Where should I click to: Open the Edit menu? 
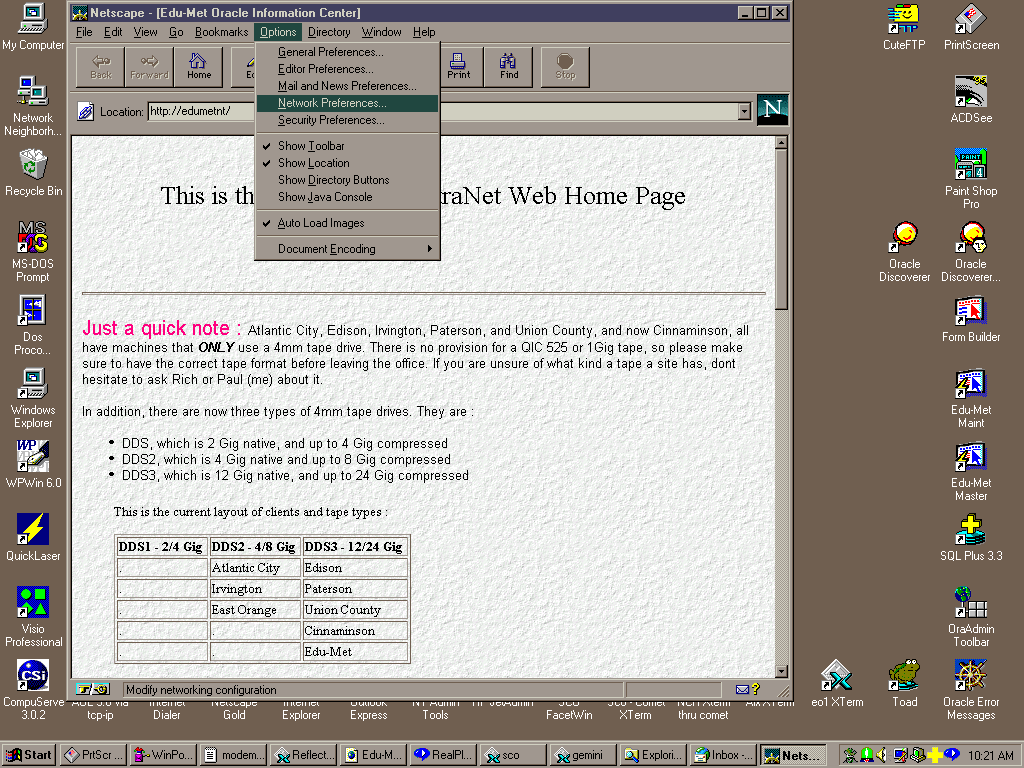click(113, 32)
